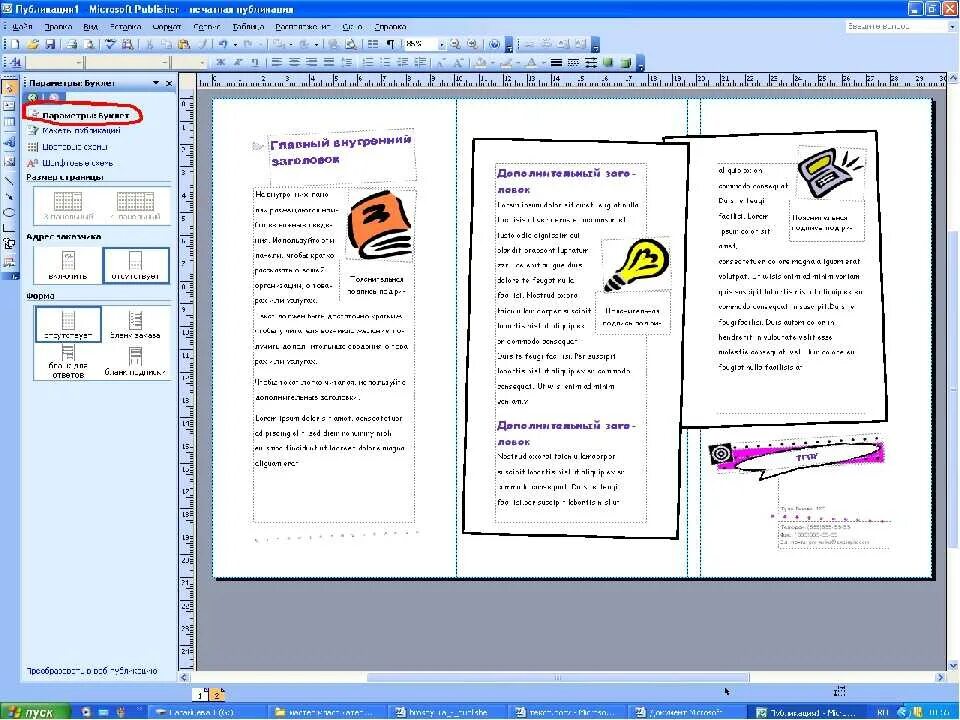The image size is (960, 720).
Task: Select the Oval drawing tool
Action: (x=9, y=212)
